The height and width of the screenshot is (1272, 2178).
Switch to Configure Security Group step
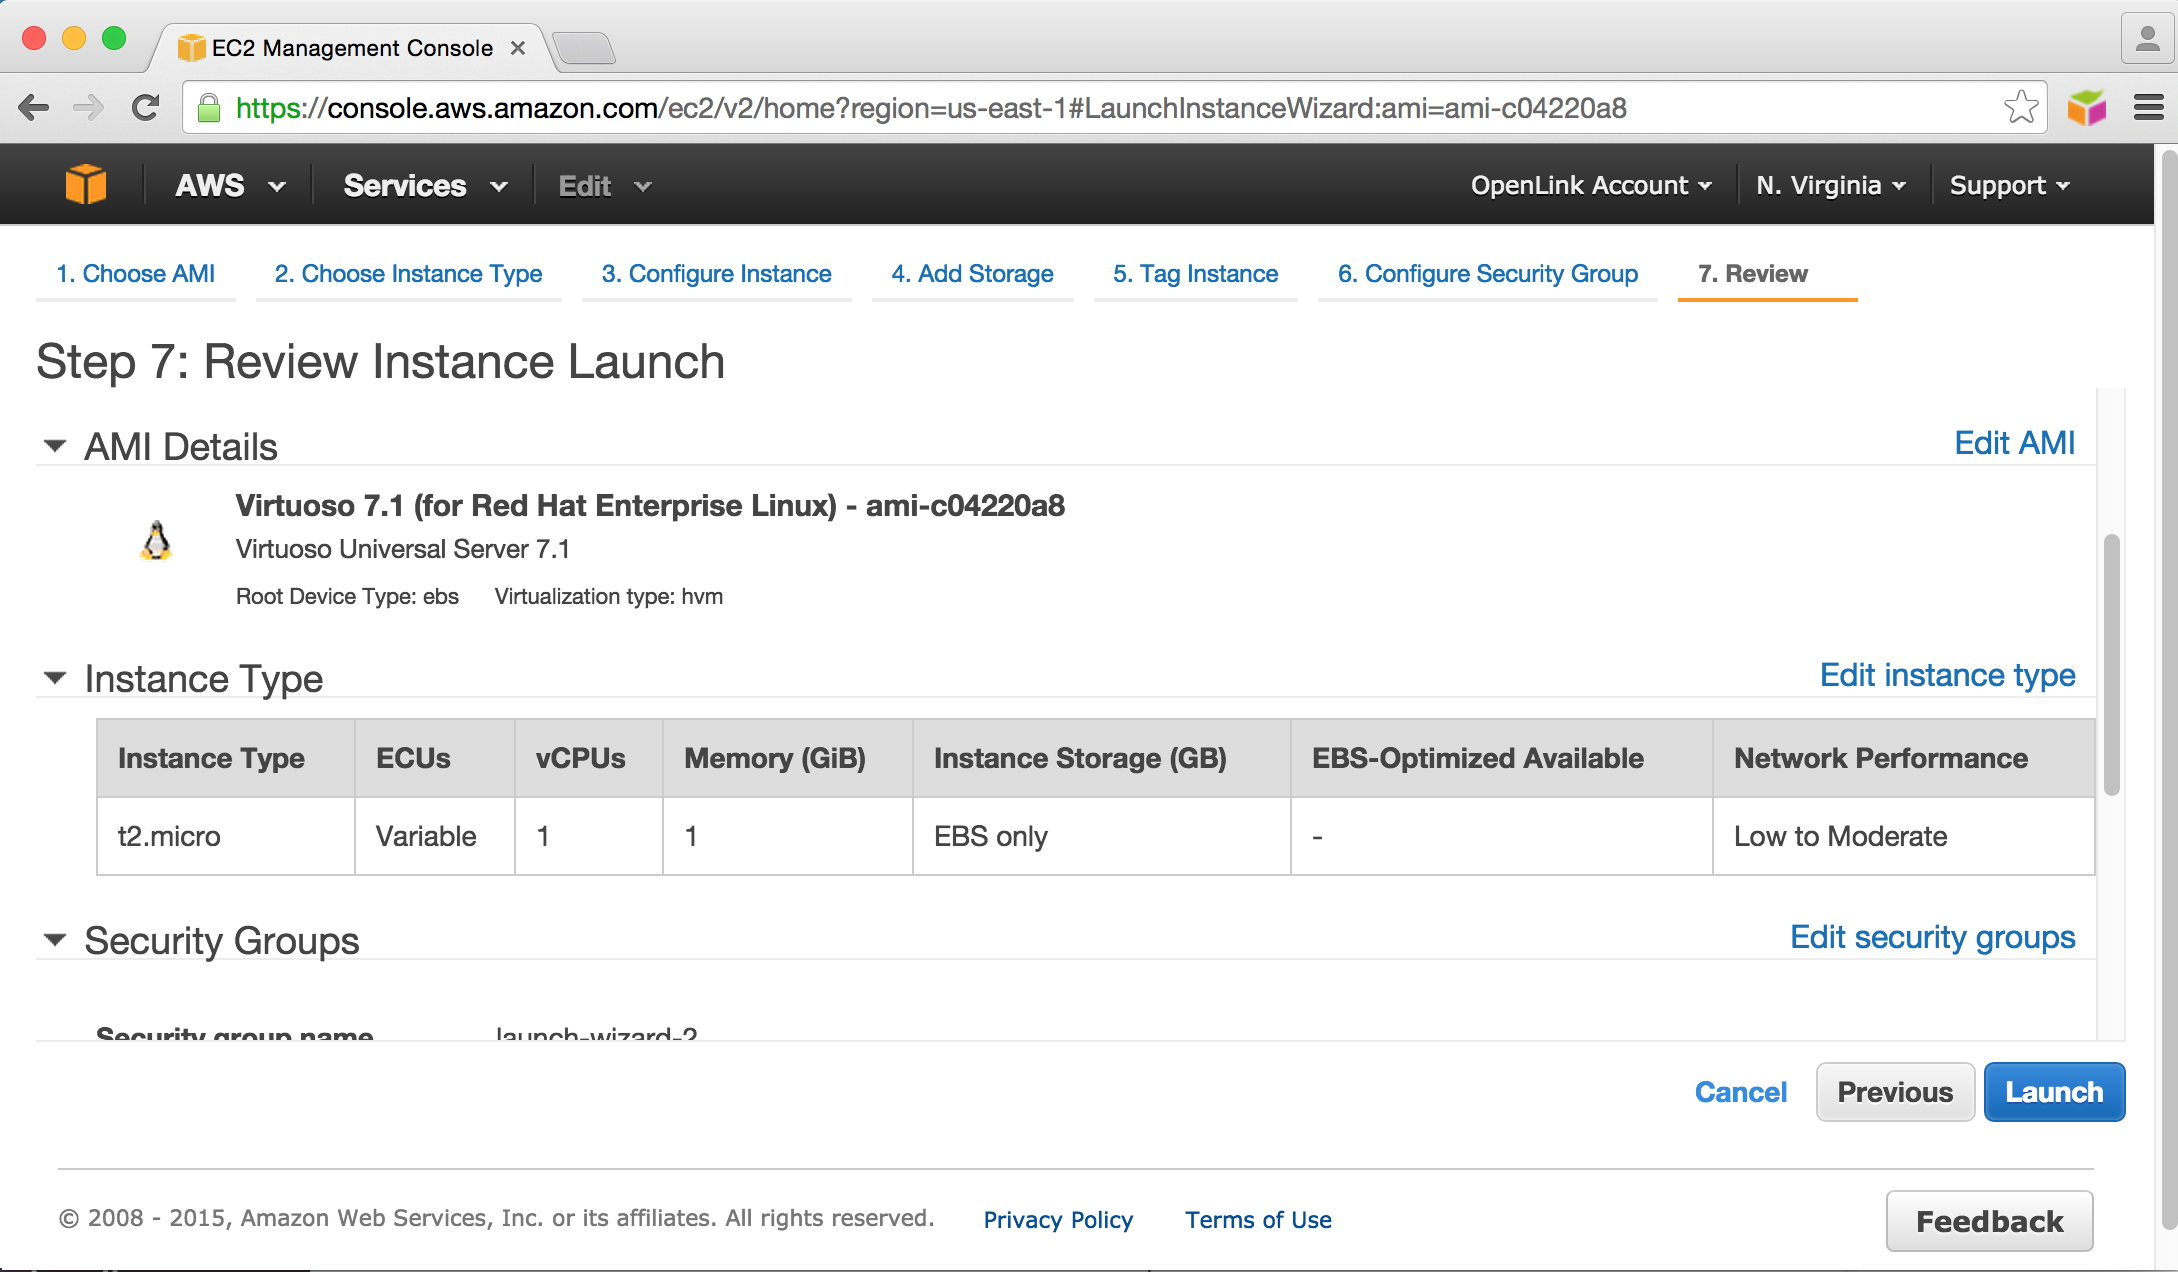tap(1487, 274)
